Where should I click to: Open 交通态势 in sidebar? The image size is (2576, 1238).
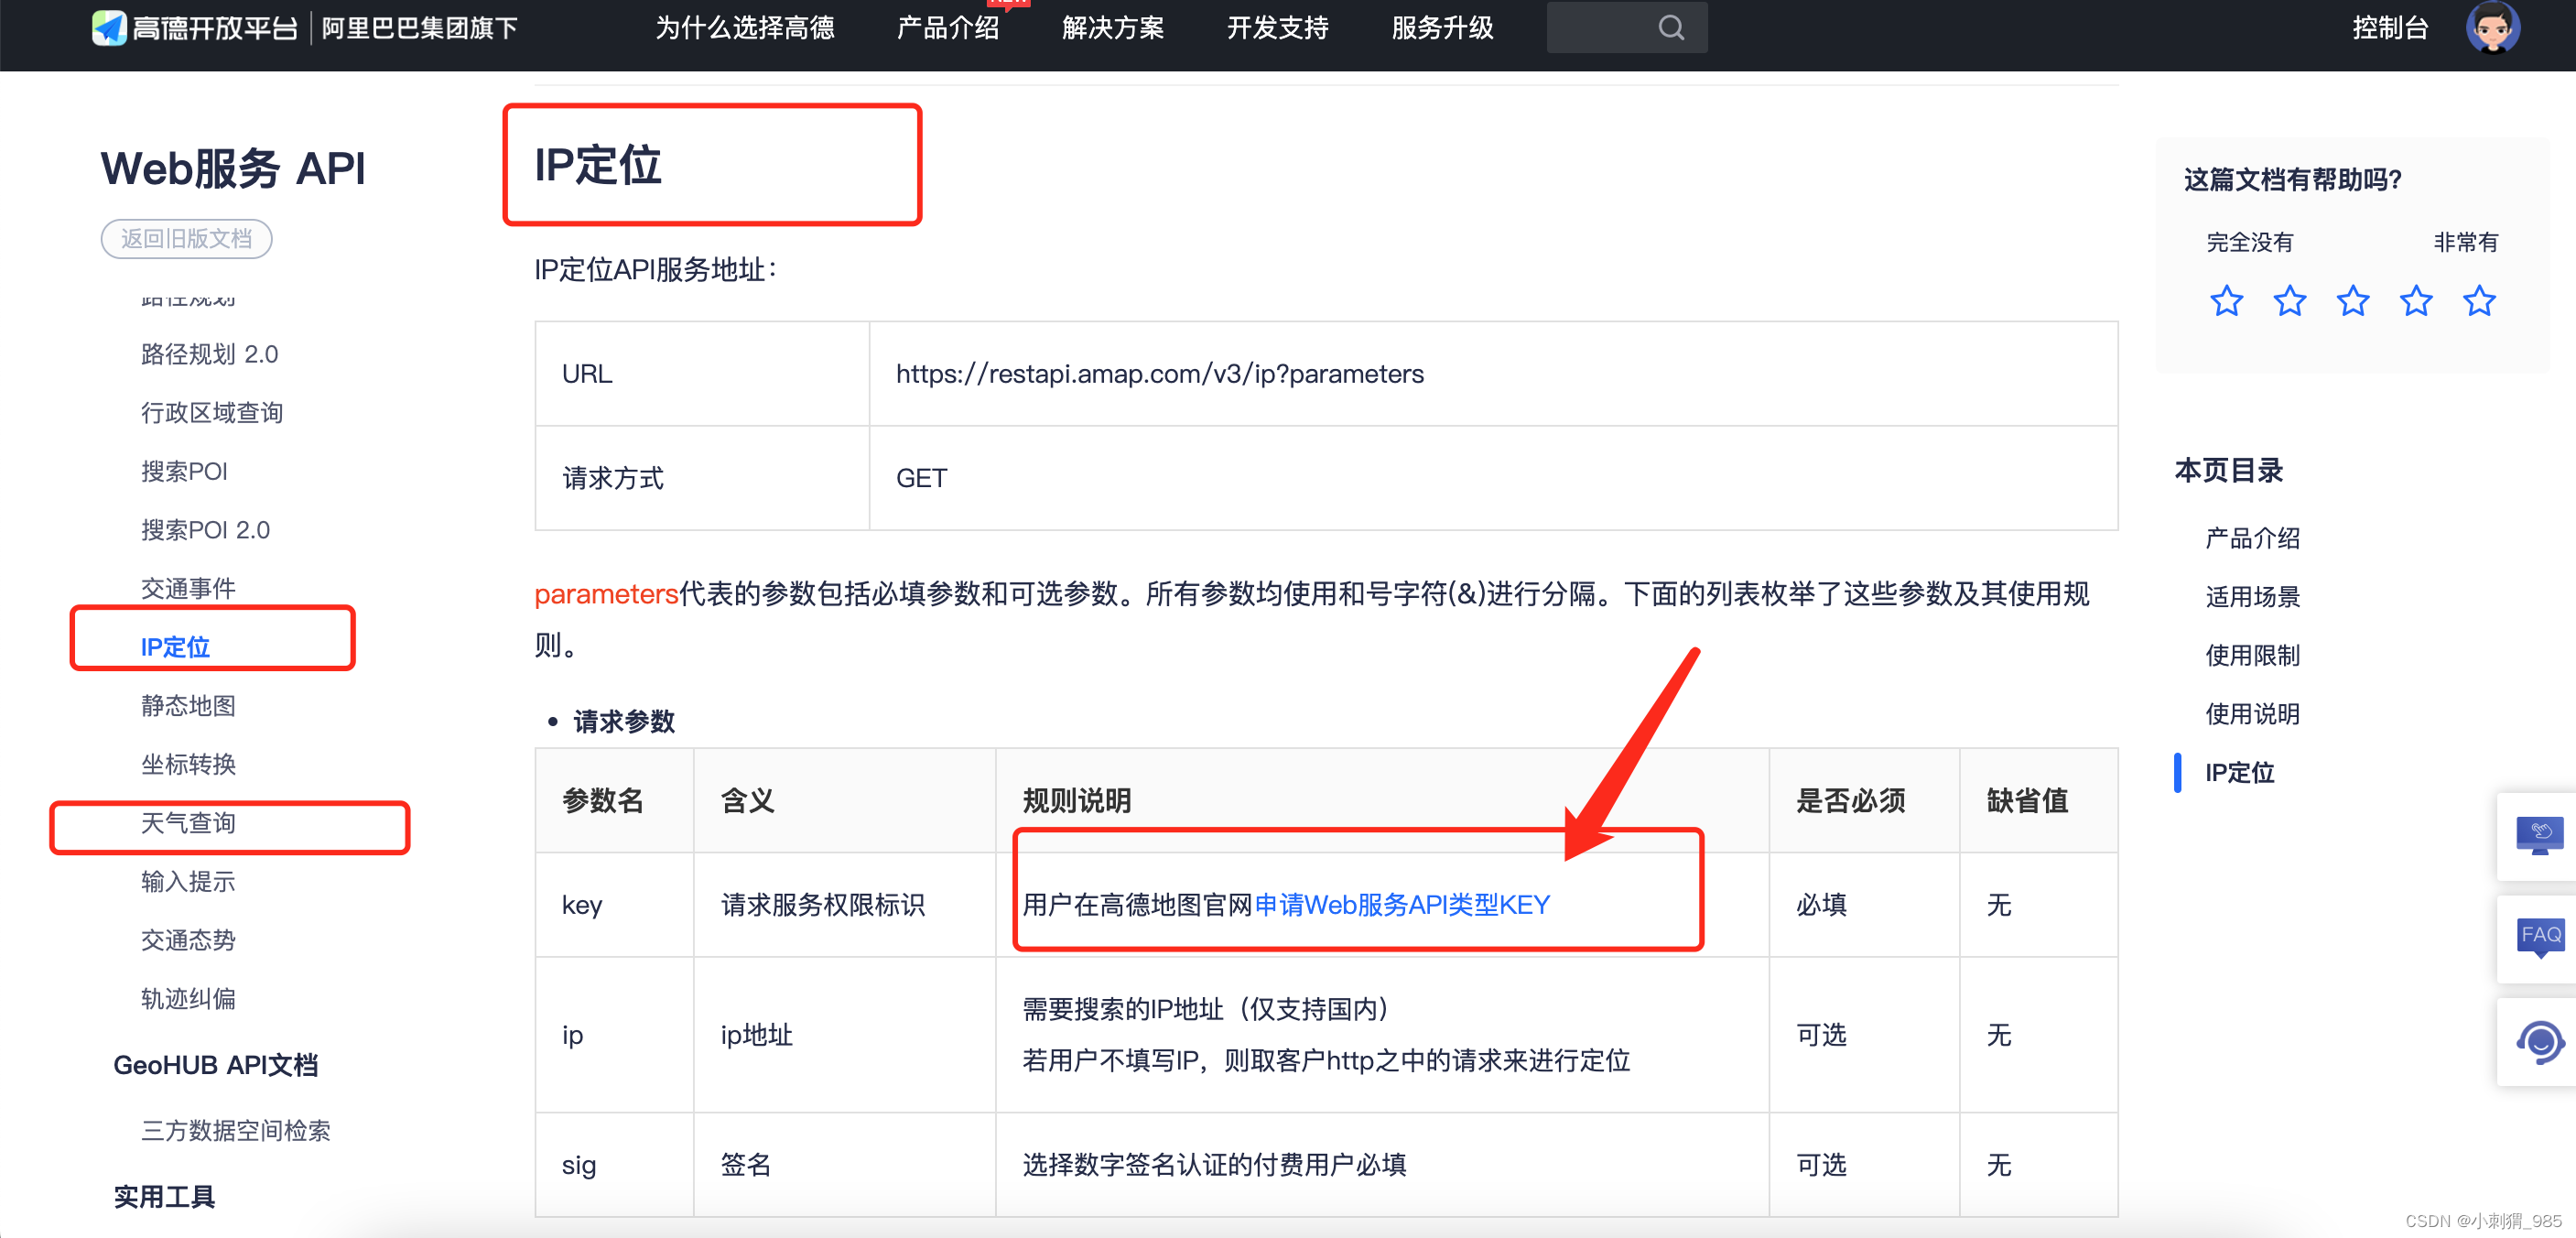click(x=188, y=940)
